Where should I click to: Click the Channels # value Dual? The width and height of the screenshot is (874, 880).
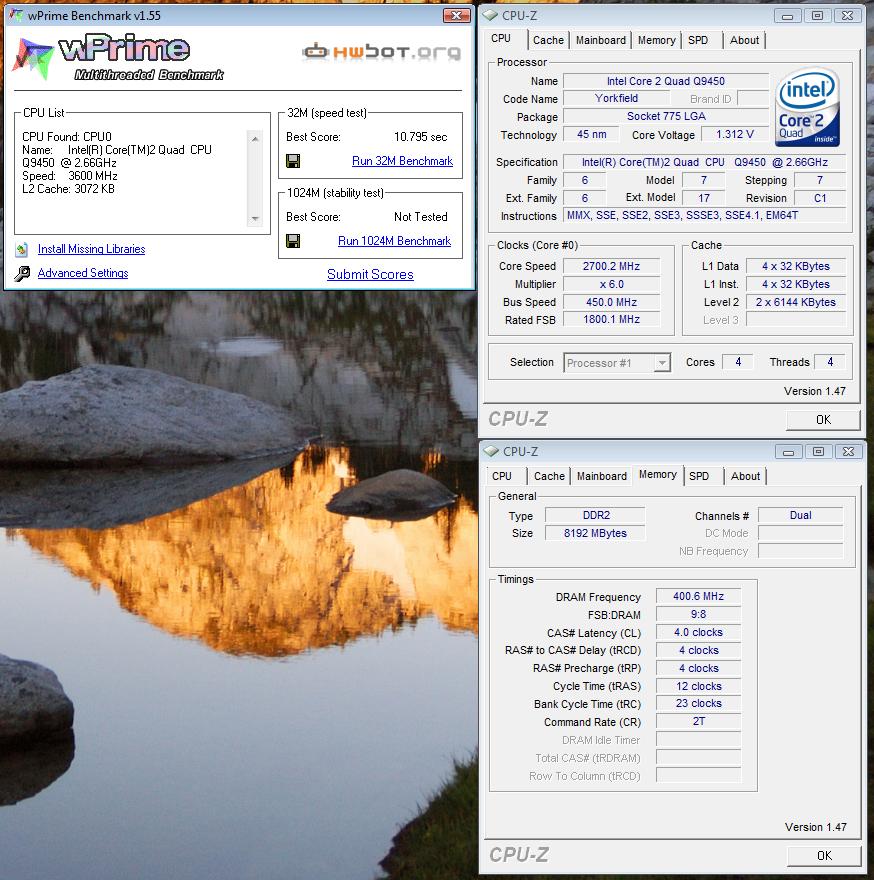[800, 516]
